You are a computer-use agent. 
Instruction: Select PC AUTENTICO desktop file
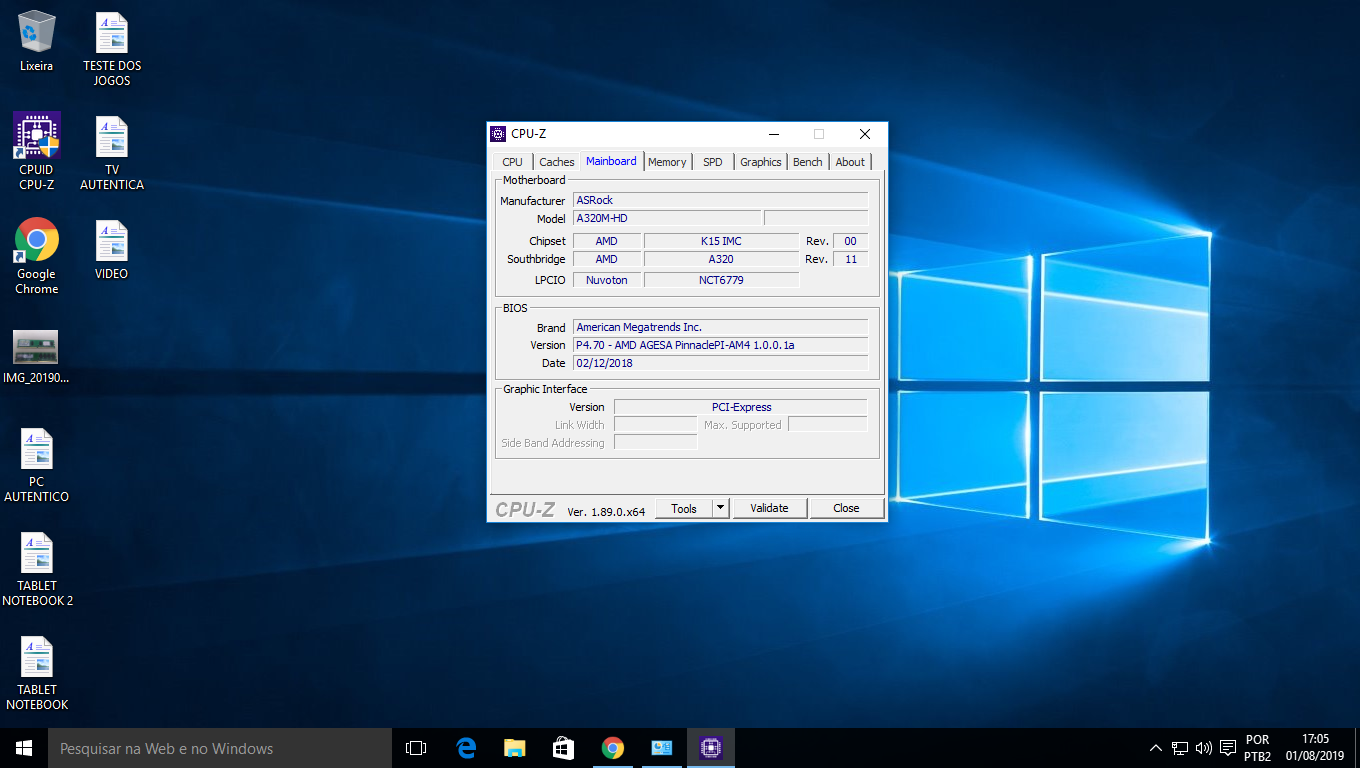coord(37,465)
